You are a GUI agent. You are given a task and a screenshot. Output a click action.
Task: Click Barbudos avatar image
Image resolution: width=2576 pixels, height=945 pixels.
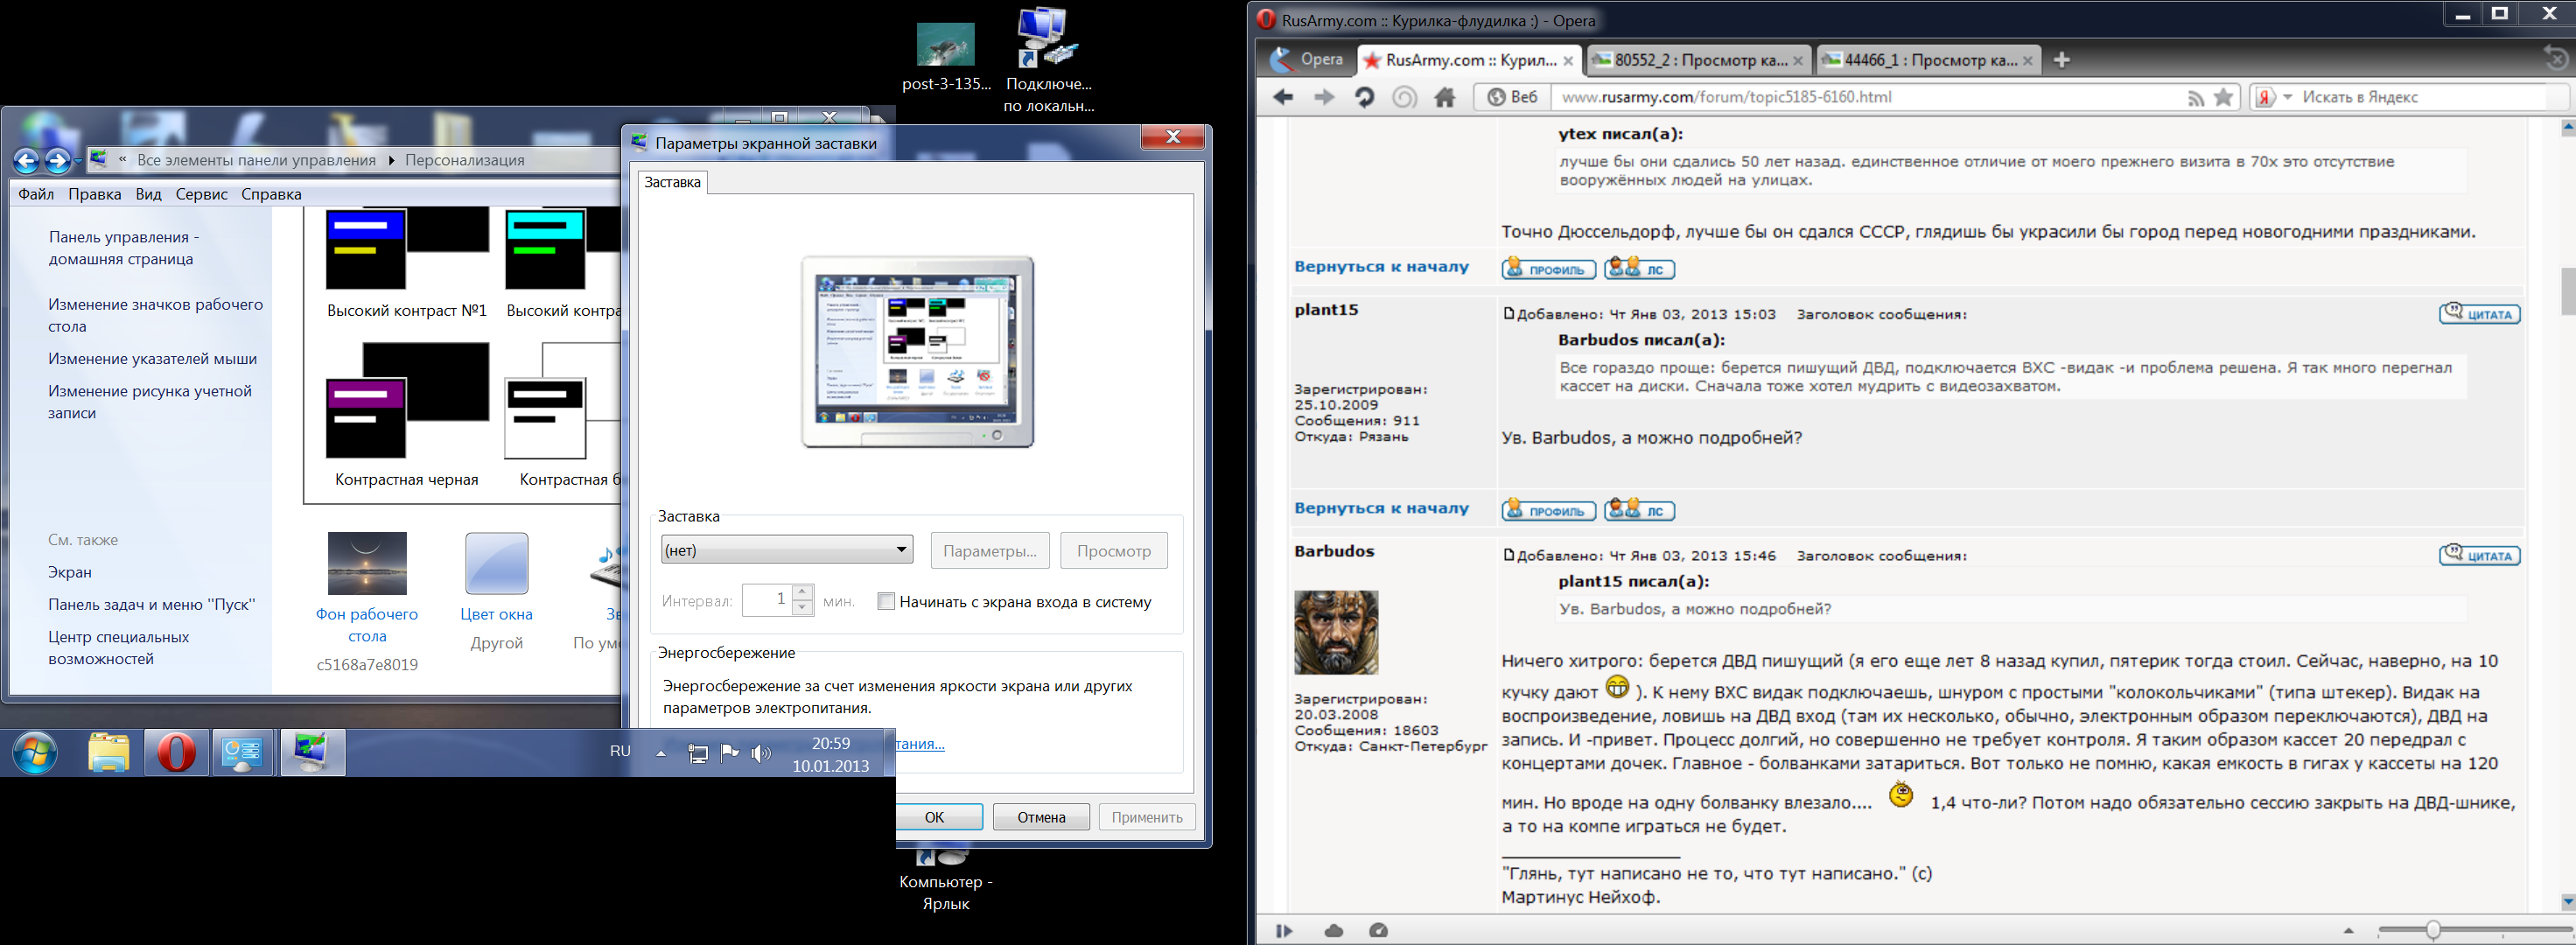pos(1336,632)
